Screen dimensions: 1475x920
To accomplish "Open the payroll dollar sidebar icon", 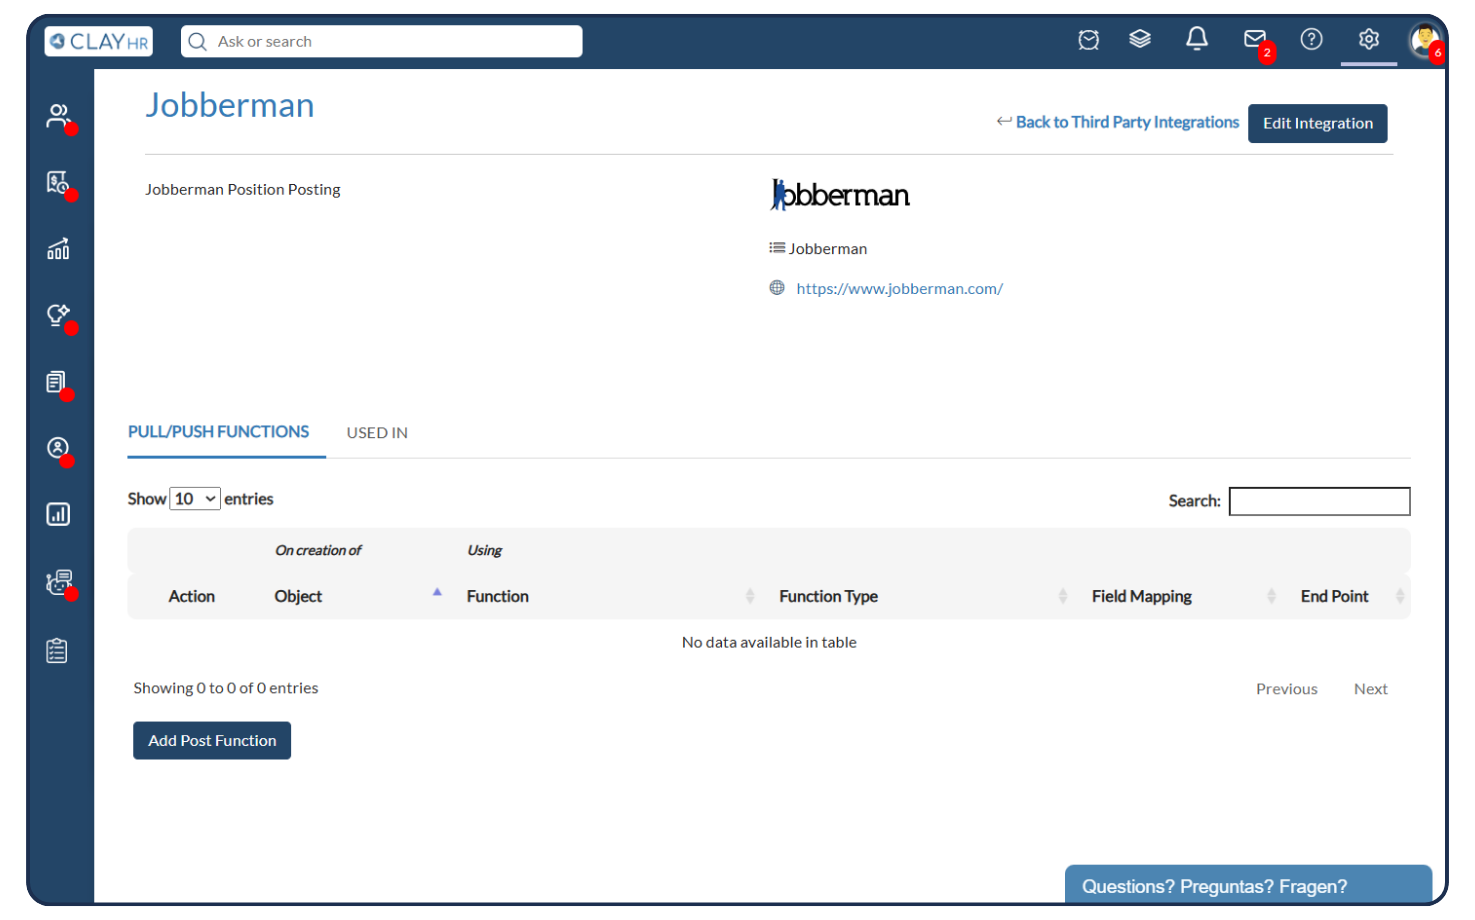I will [x=58, y=183].
